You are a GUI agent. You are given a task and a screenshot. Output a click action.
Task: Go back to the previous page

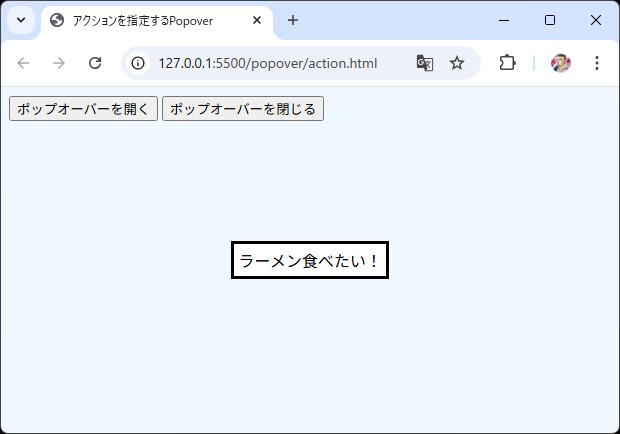coord(23,63)
